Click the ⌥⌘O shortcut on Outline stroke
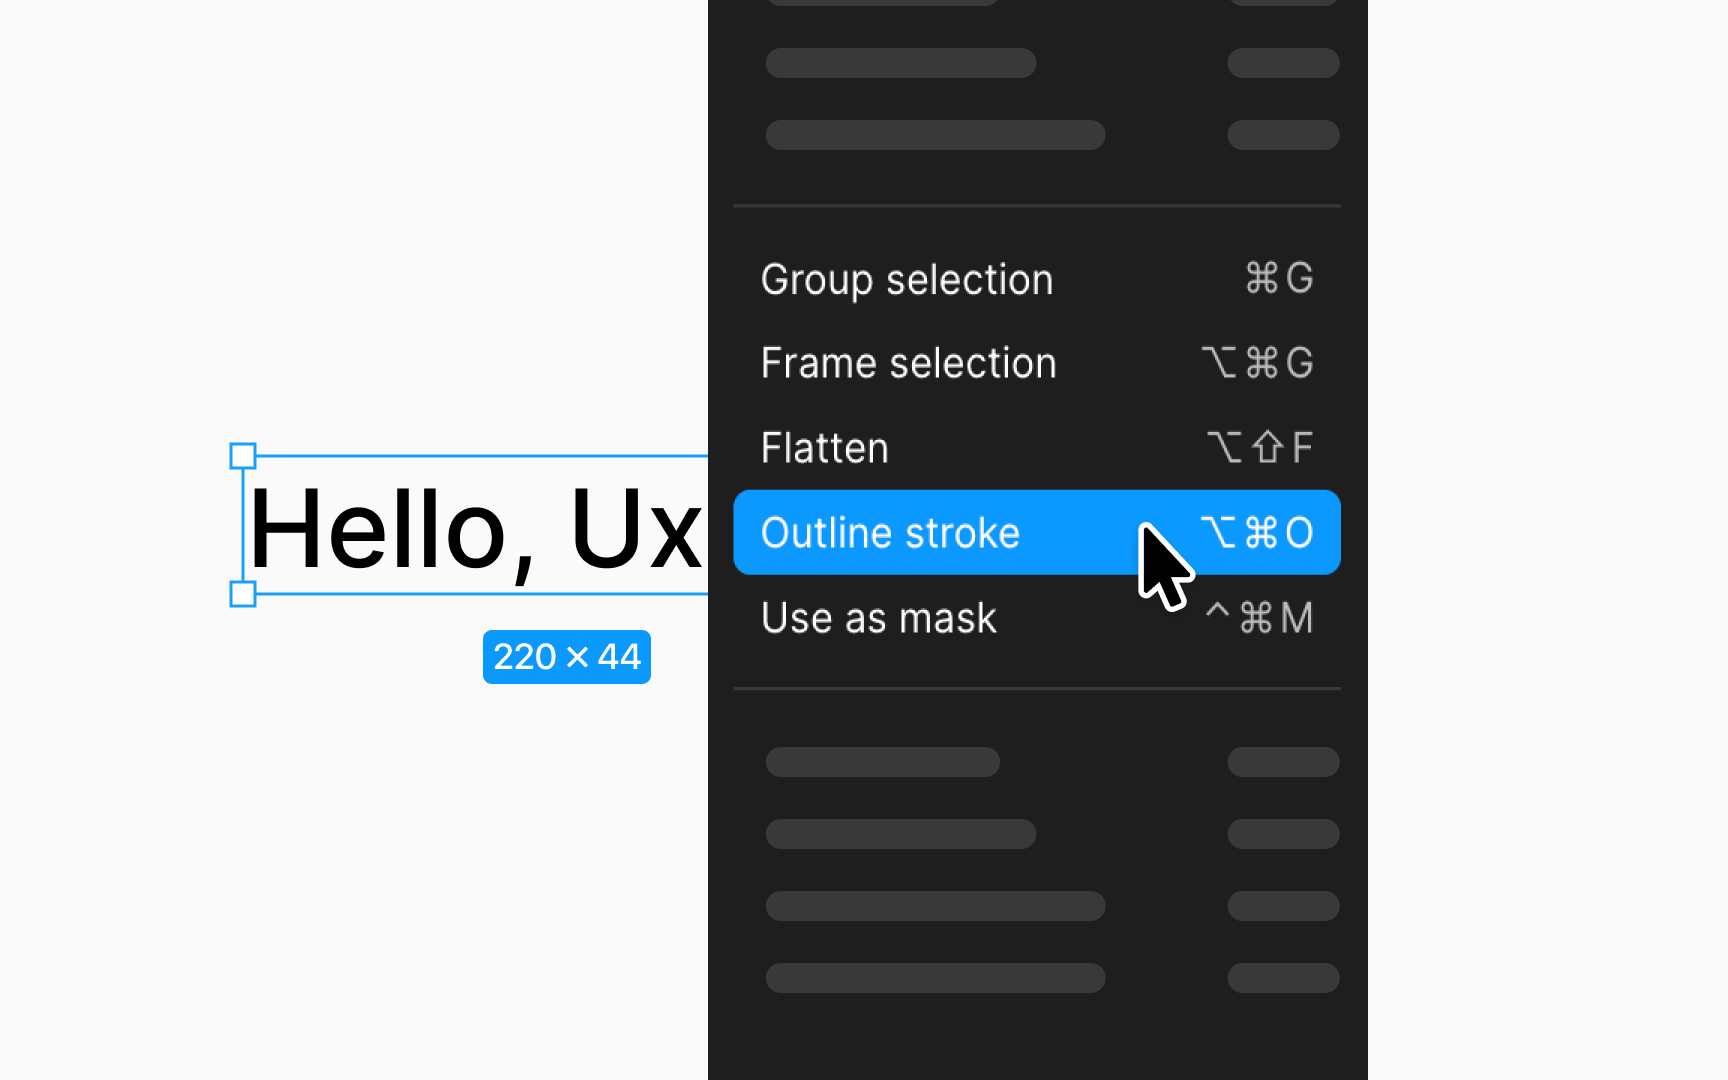This screenshot has height=1080, width=1728. tap(1257, 532)
